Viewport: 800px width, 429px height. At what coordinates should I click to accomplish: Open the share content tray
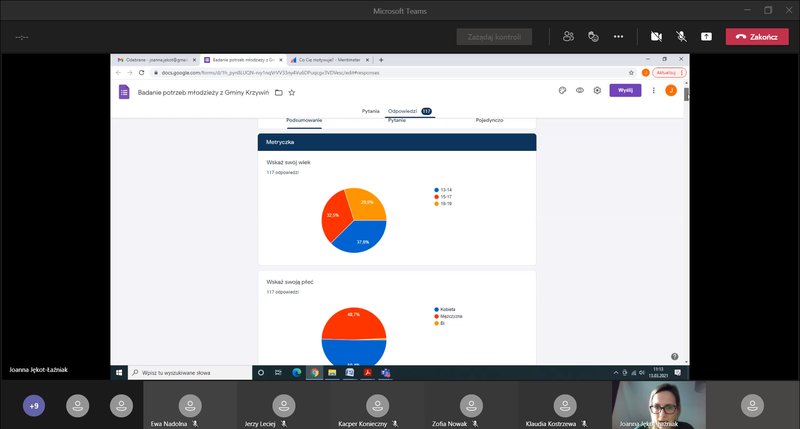(706, 36)
